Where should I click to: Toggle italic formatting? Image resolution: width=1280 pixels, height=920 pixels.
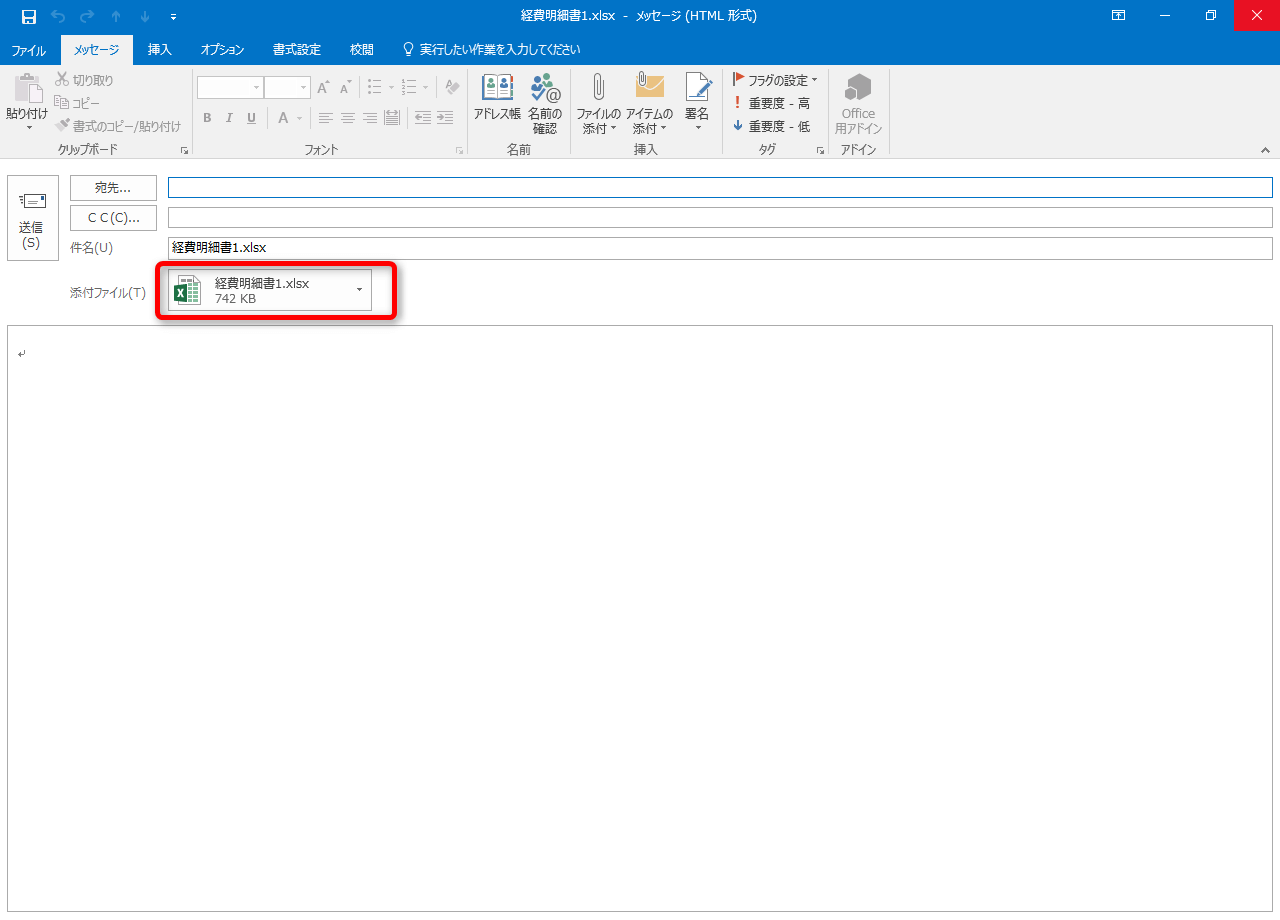pos(229,118)
